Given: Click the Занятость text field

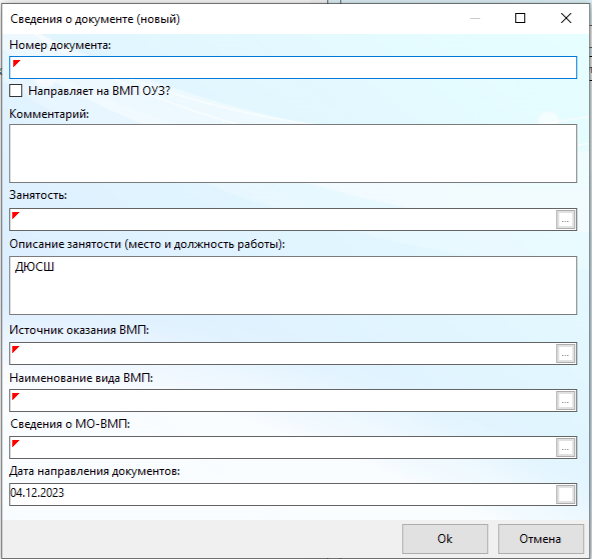Looking at the screenshot, I should click(282, 220).
